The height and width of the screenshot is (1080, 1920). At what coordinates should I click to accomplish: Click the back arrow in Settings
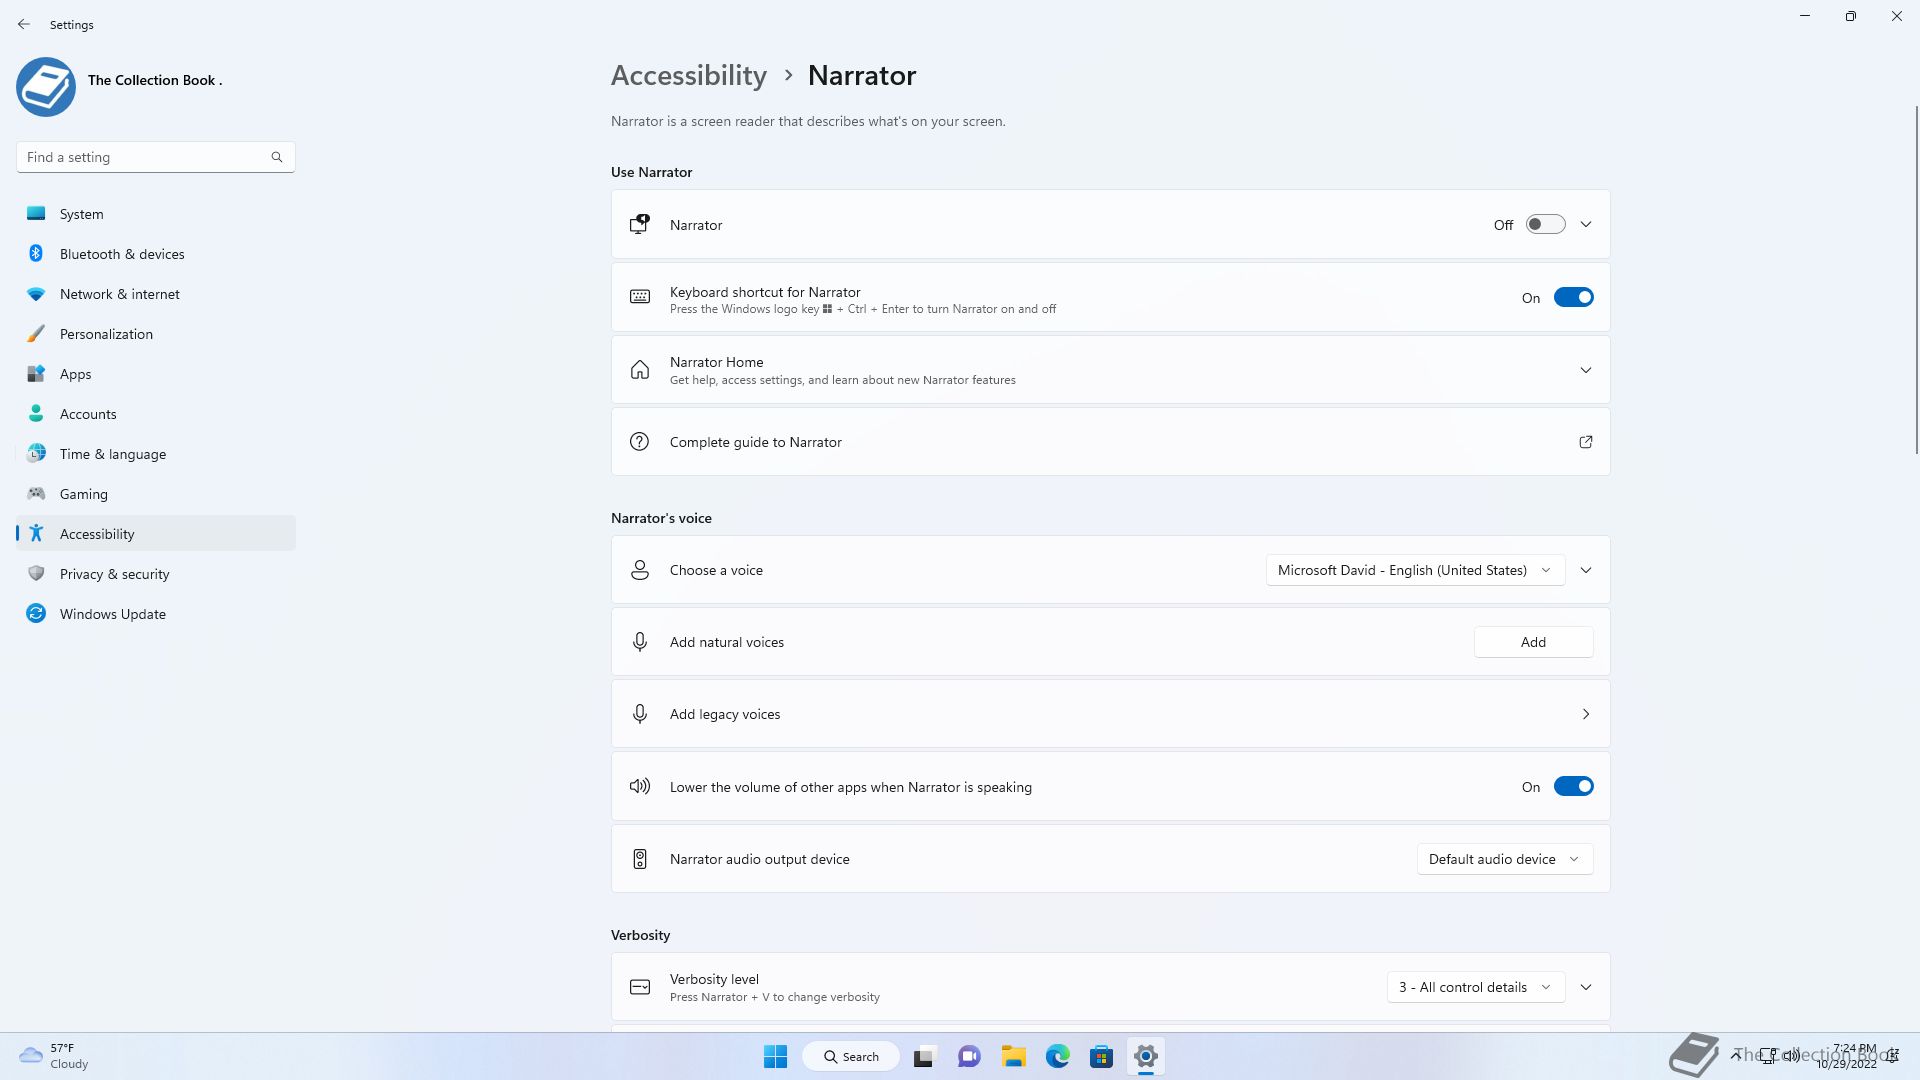pos(24,24)
